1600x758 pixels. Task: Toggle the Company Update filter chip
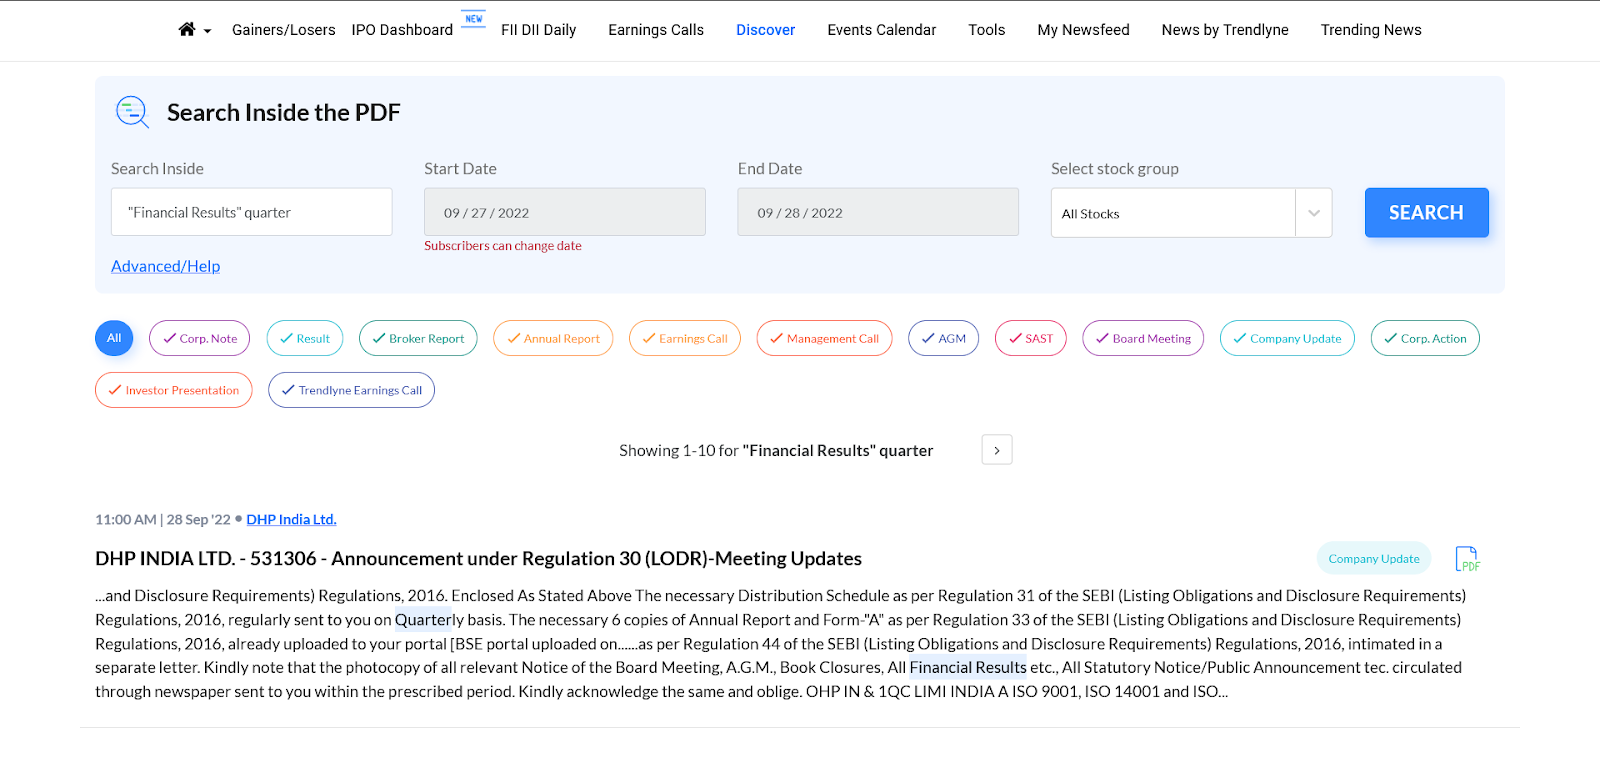pos(1287,338)
